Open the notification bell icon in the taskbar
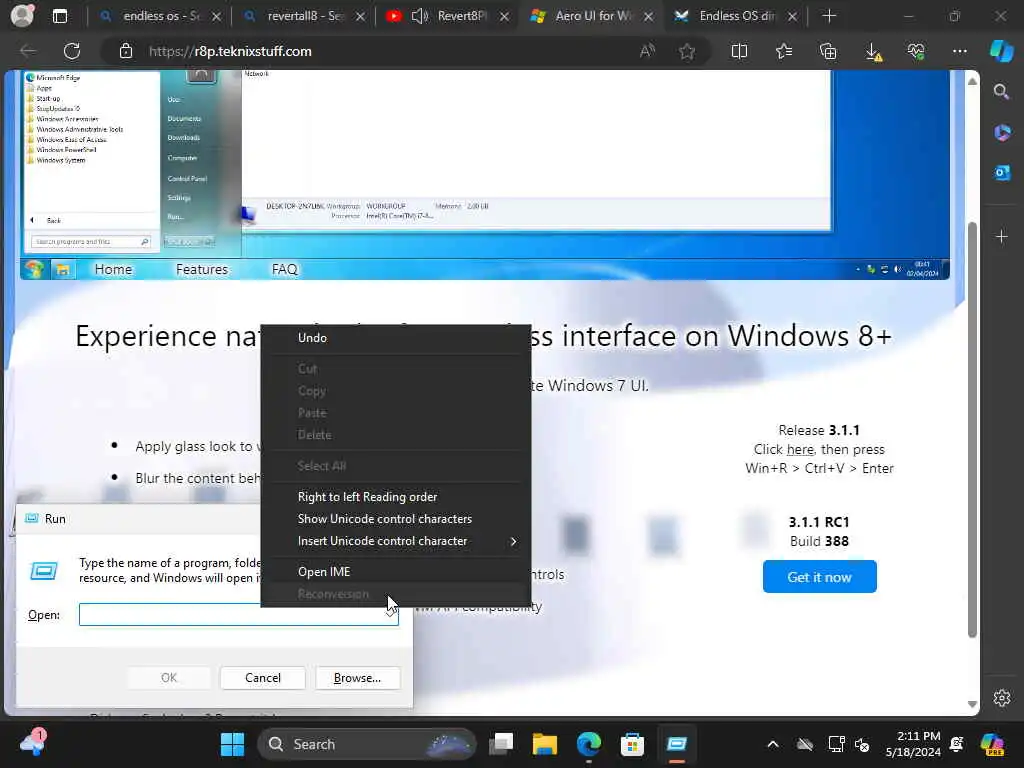 pyautogui.click(x=957, y=744)
